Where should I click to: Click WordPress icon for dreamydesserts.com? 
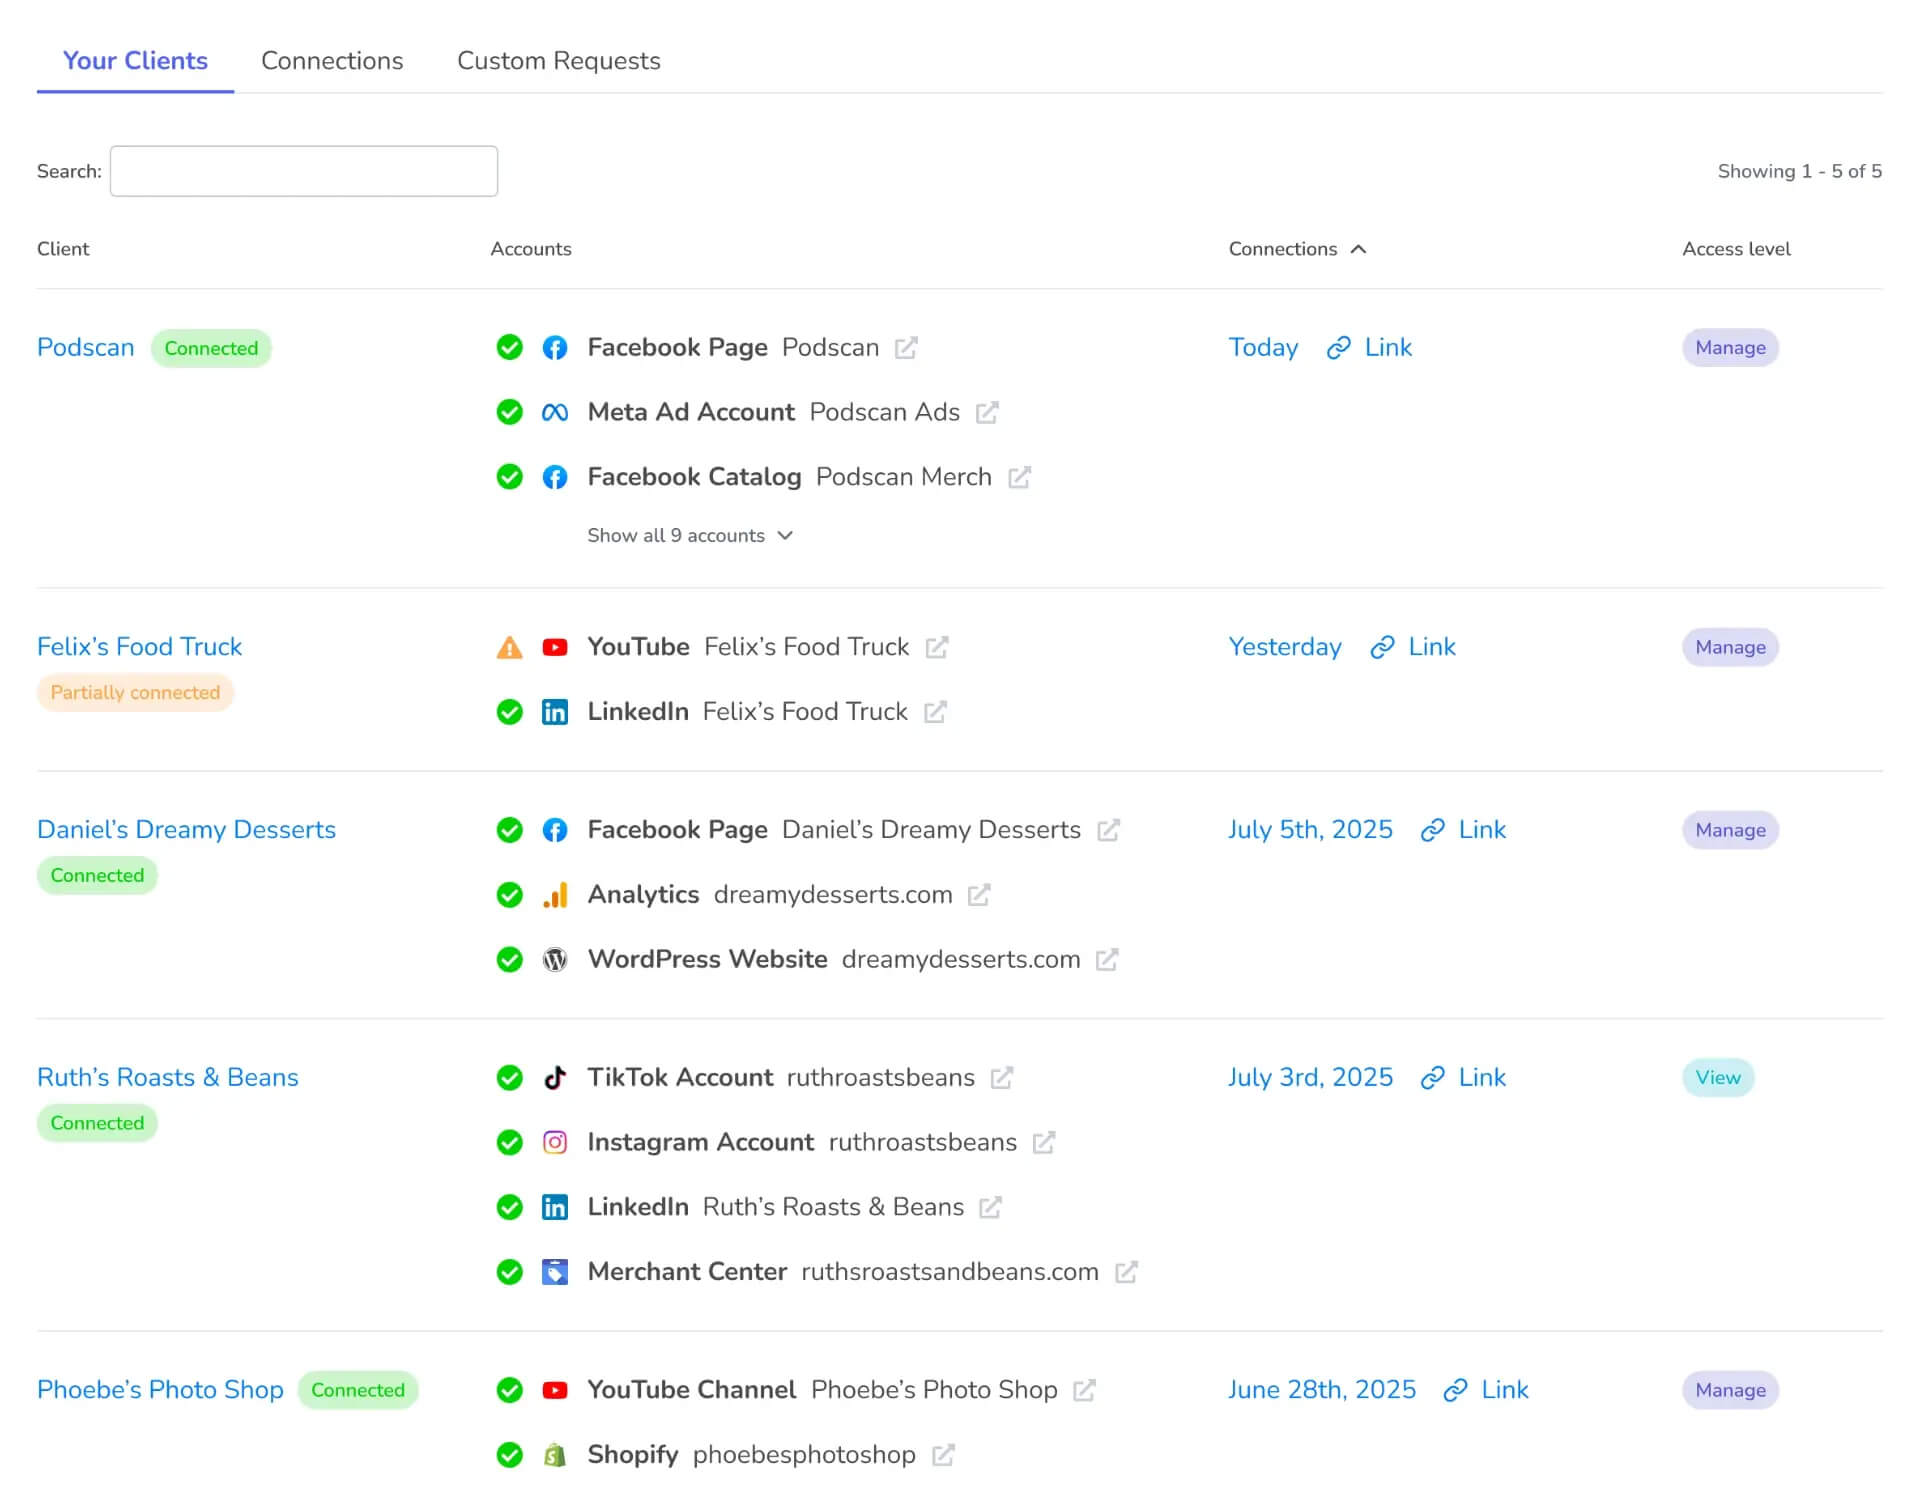(555, 960)
